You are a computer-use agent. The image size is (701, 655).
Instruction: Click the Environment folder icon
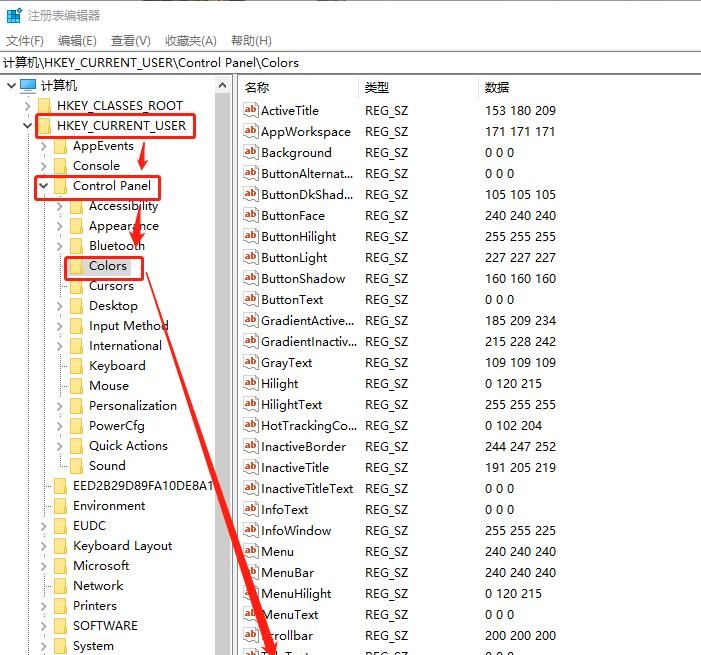pos(60,506)
